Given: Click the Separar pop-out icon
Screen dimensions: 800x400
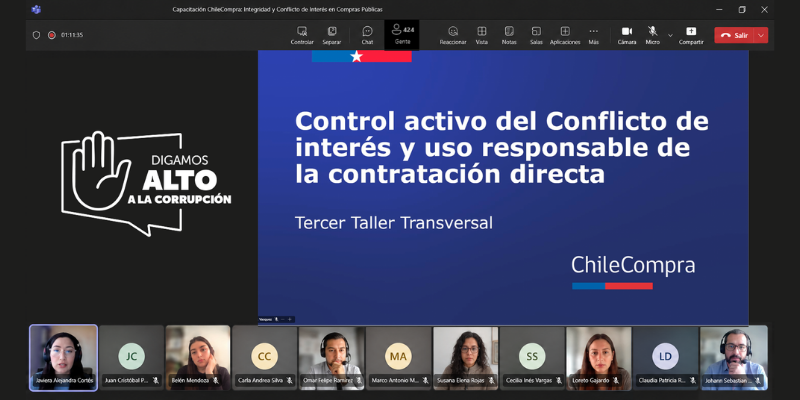Looking at the screenshot, I should 332,31.
